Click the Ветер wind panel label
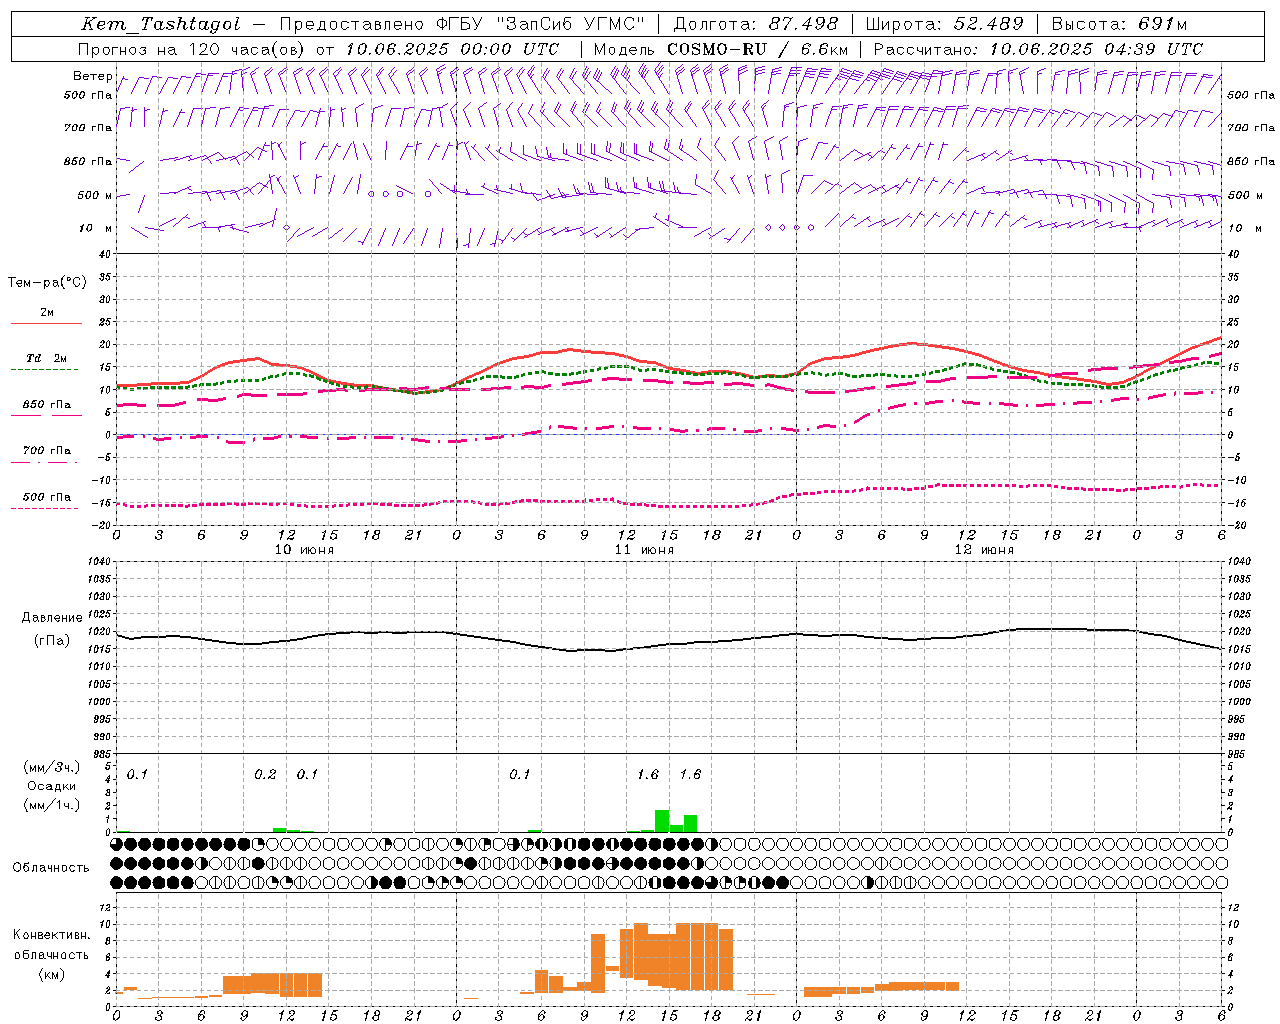This screenshot has height=1024, width=1280. pyautogui.click(x=92, y=76)
